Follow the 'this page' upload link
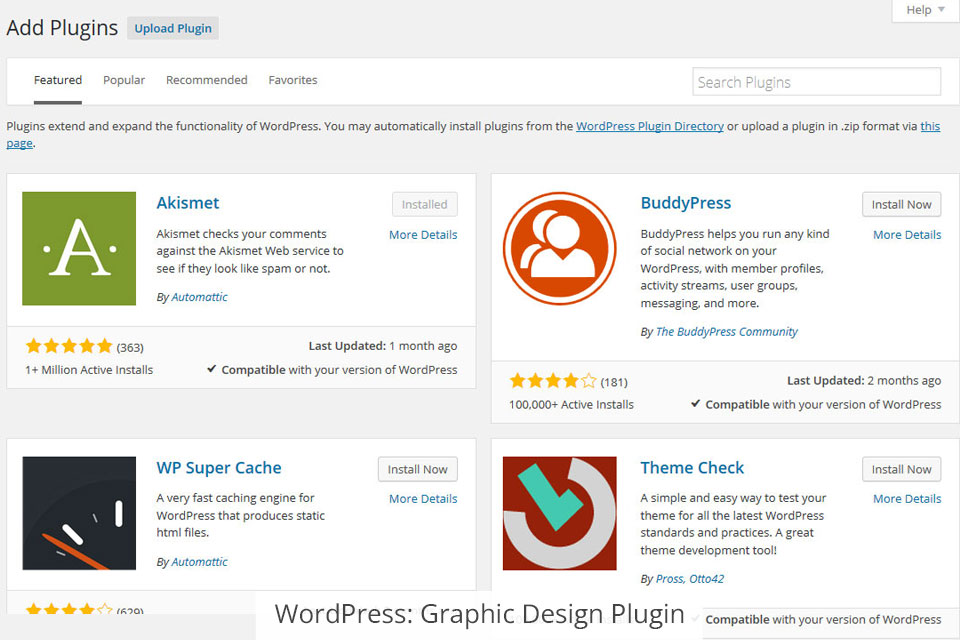The width and height of the screenshot is (960, 640). (930, 126)
